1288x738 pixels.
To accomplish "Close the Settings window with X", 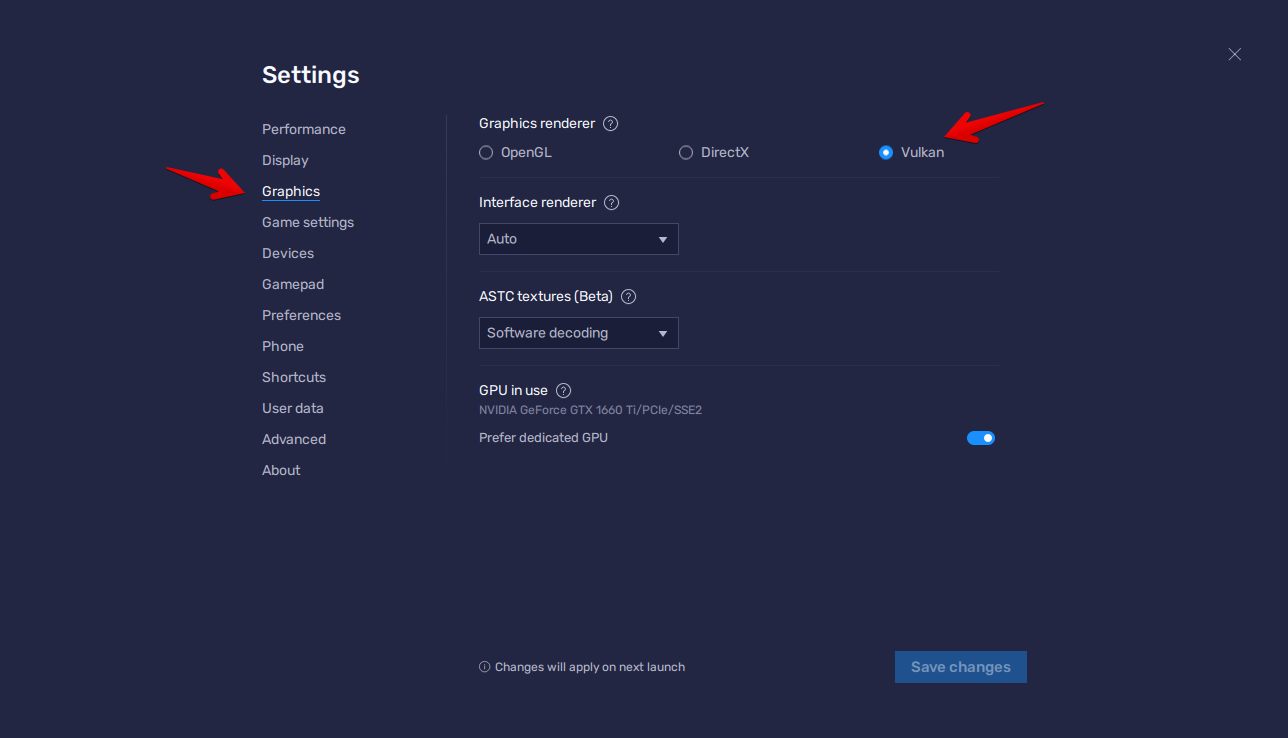I will [1235, 55].
